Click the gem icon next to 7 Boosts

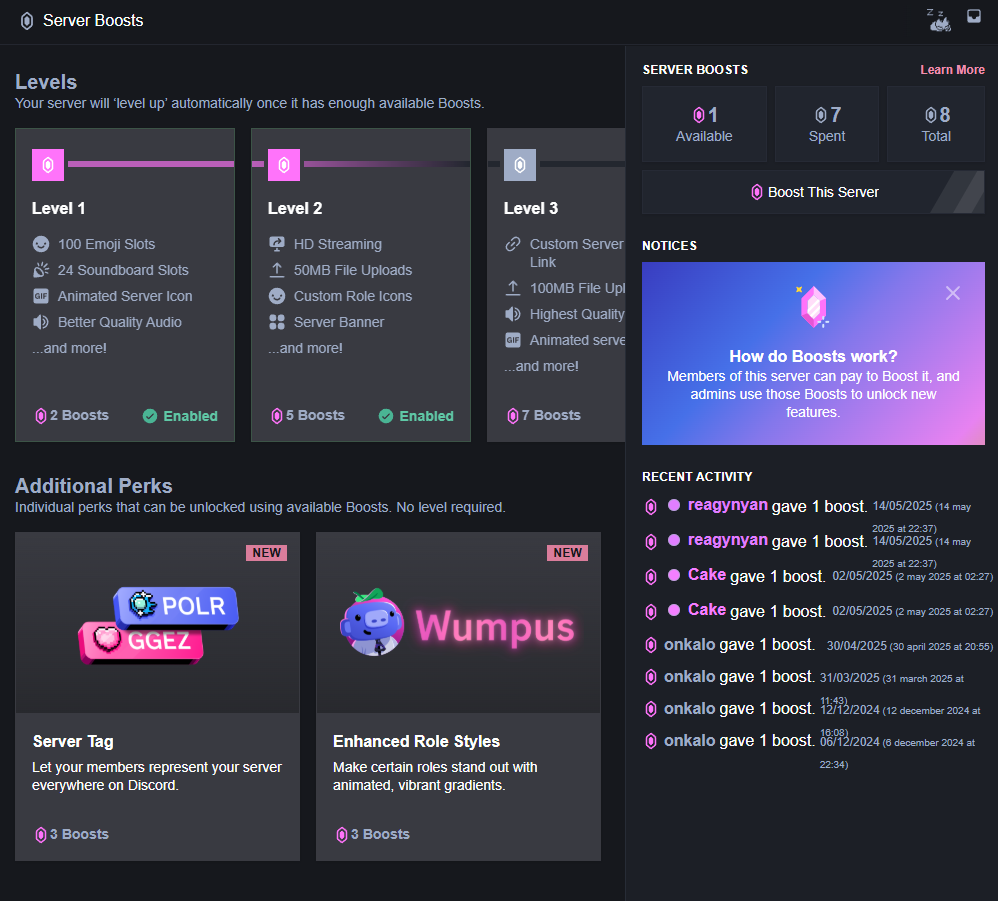(512, 416)
